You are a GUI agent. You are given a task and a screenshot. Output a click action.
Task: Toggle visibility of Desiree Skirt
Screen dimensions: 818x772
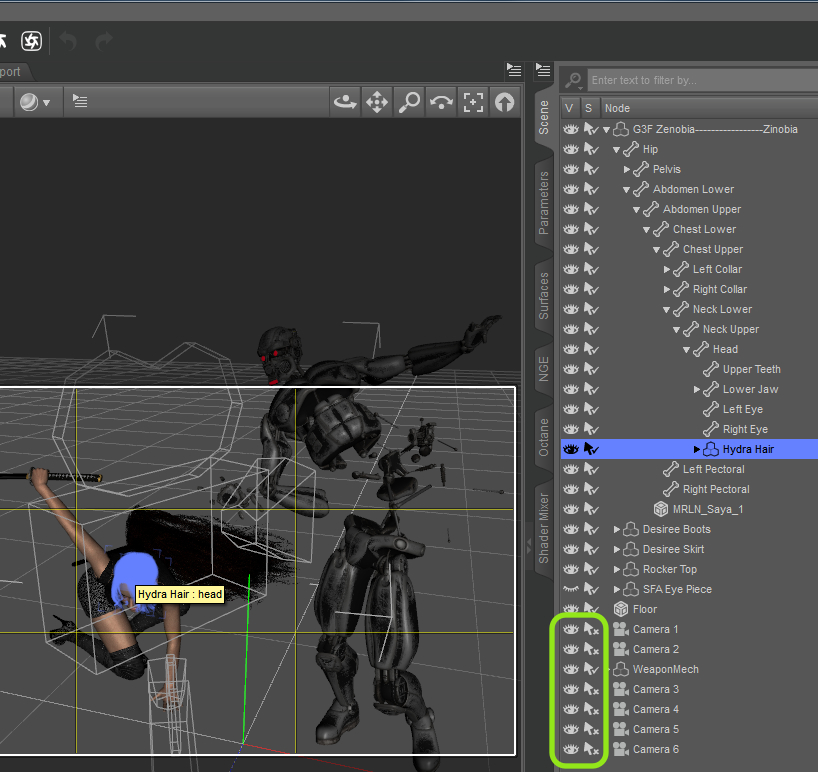(x=570, y=549)
